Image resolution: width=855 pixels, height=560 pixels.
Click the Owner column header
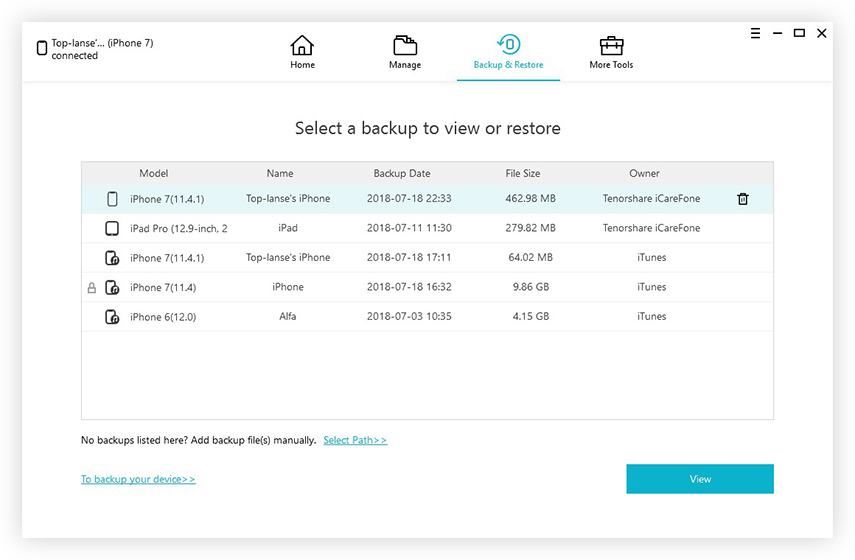coord(644,173)
